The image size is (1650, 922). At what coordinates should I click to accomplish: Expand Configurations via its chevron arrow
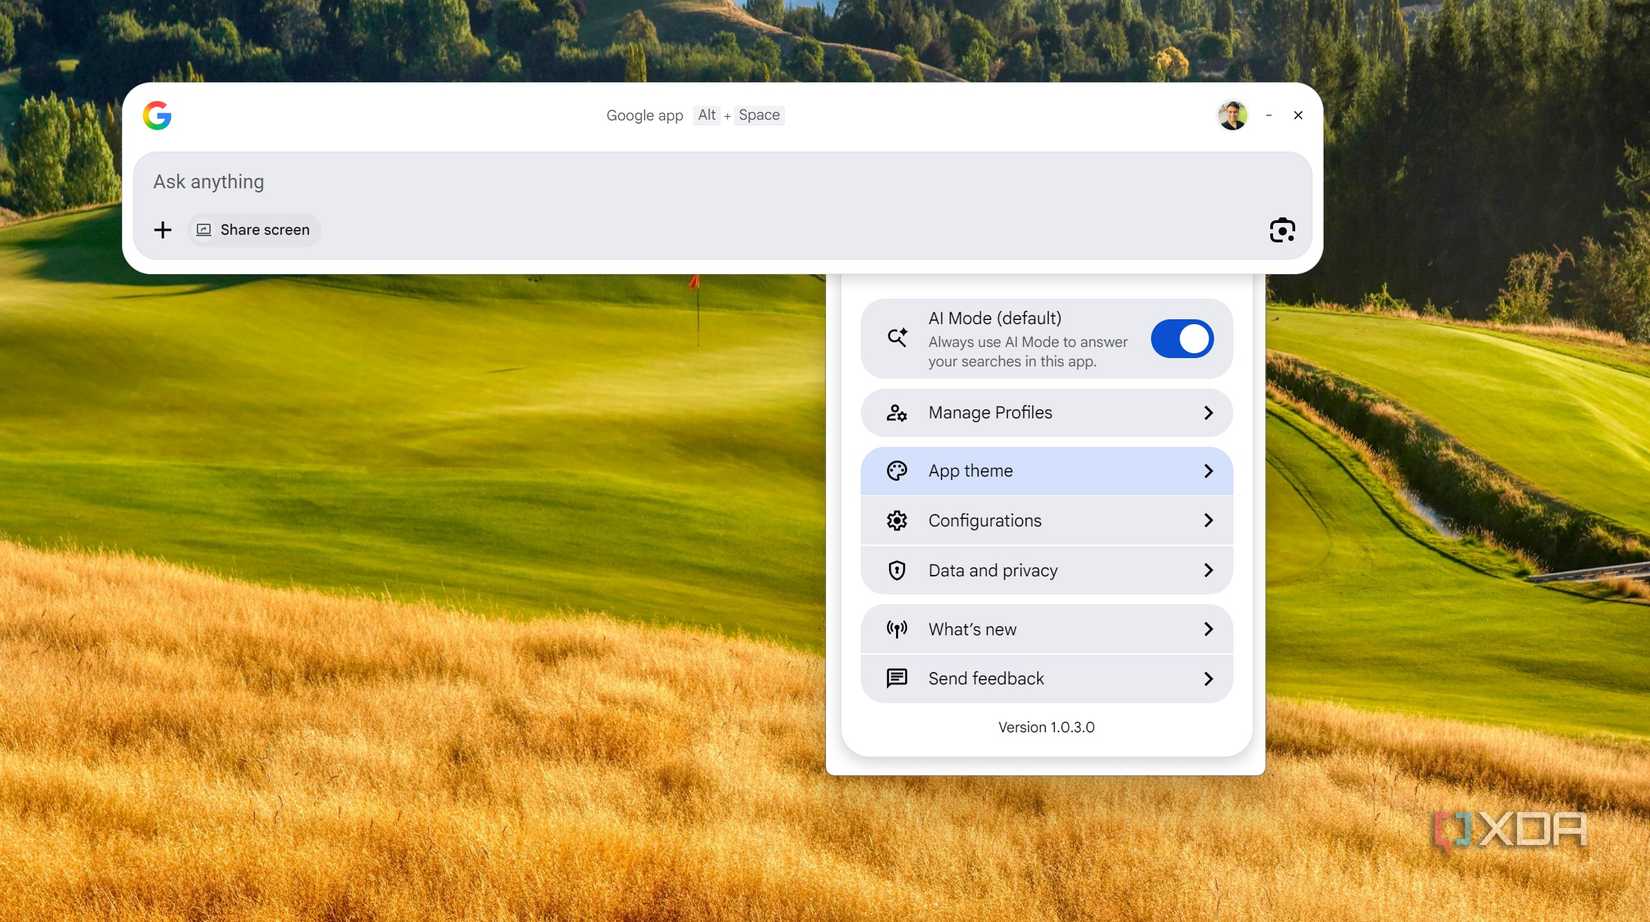tap(1208, 521)
